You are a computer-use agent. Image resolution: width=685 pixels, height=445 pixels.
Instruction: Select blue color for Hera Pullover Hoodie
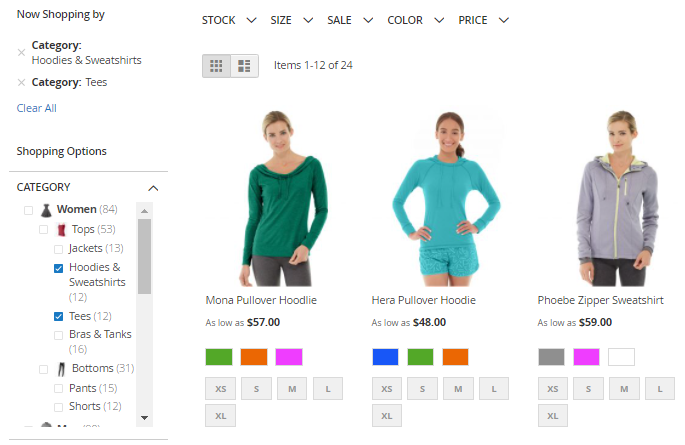point(385,357)
